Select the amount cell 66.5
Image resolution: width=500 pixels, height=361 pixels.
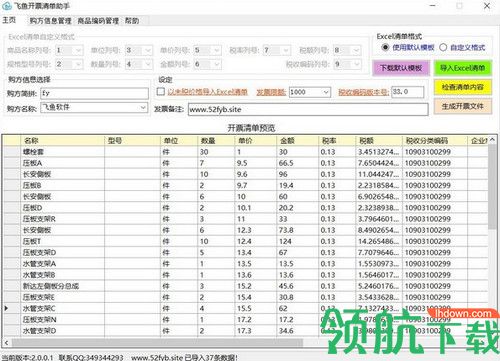click(x=297, y=163)
